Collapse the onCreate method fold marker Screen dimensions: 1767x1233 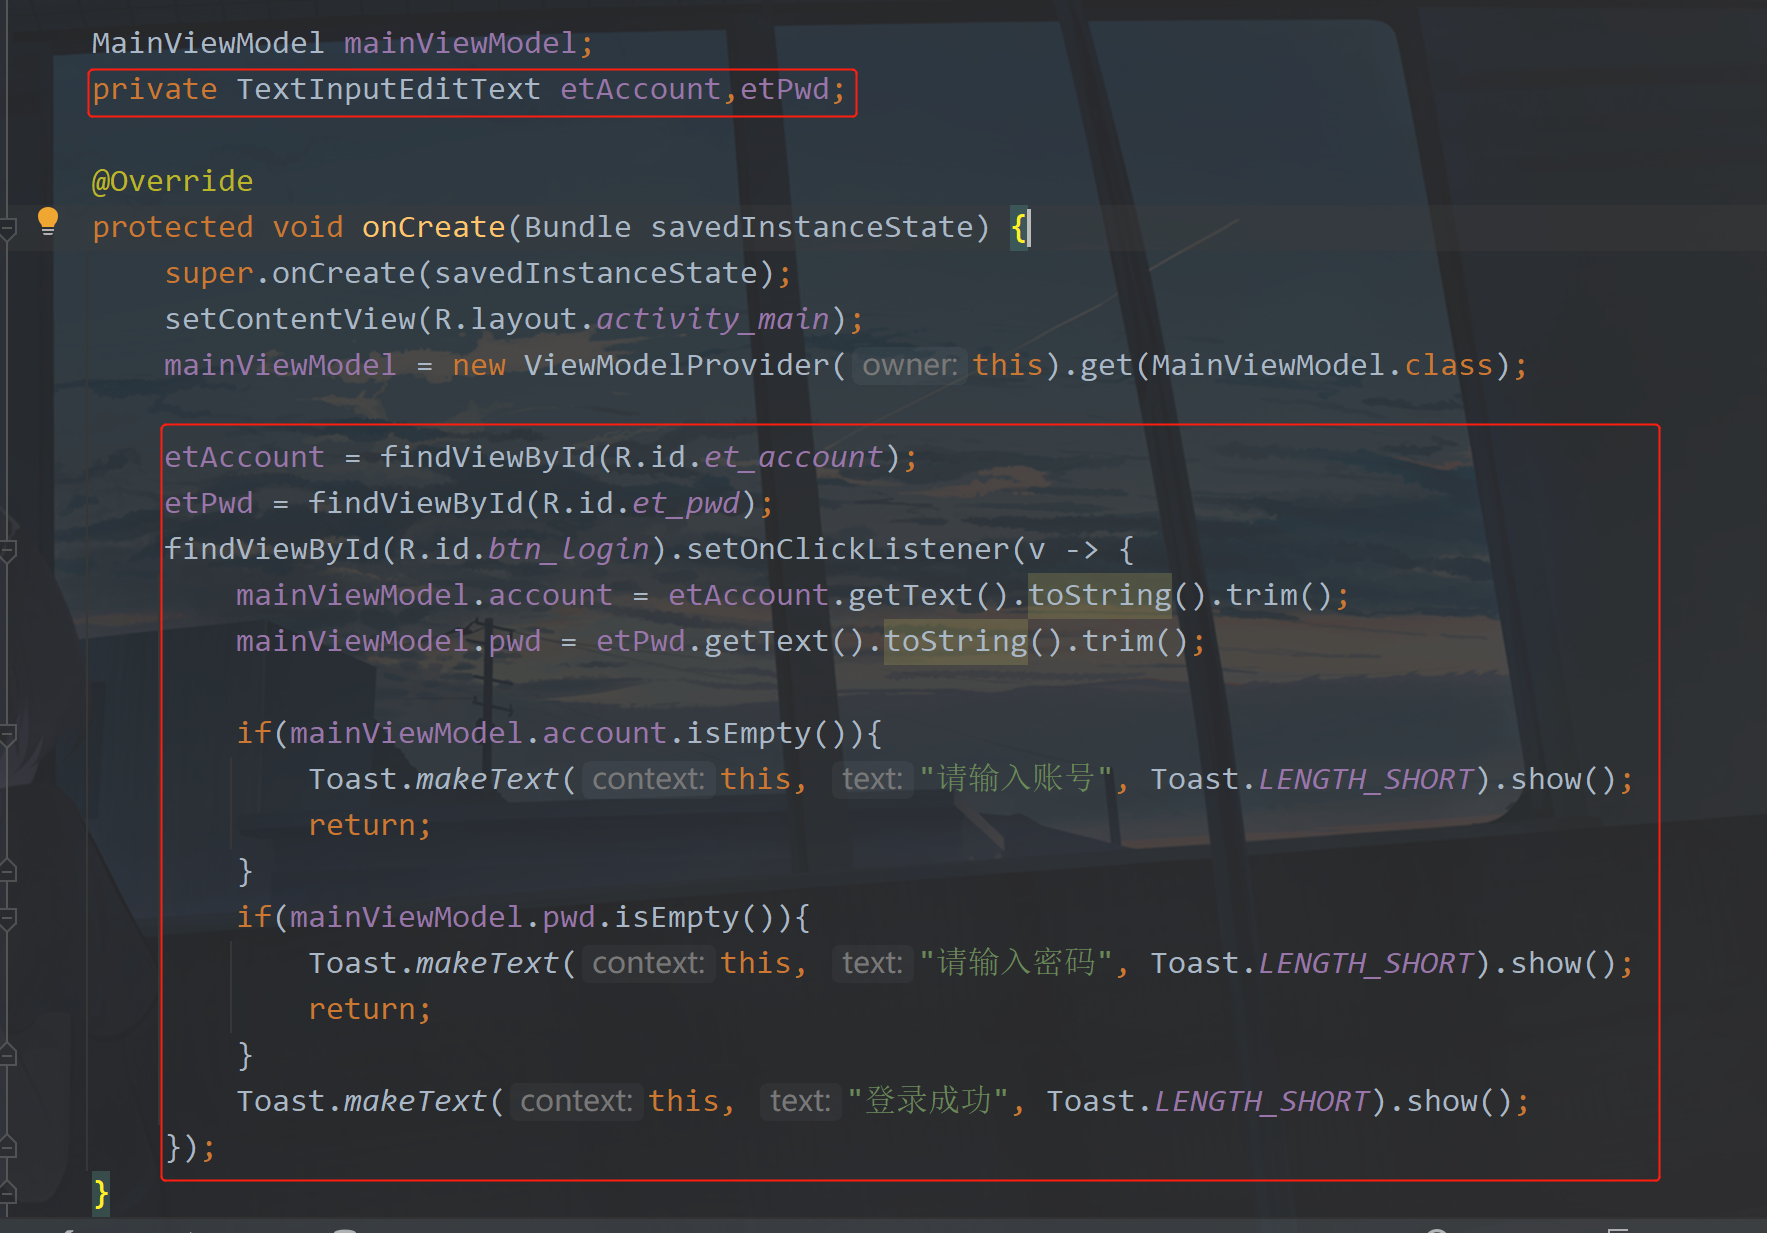click(x=8, y=228)
